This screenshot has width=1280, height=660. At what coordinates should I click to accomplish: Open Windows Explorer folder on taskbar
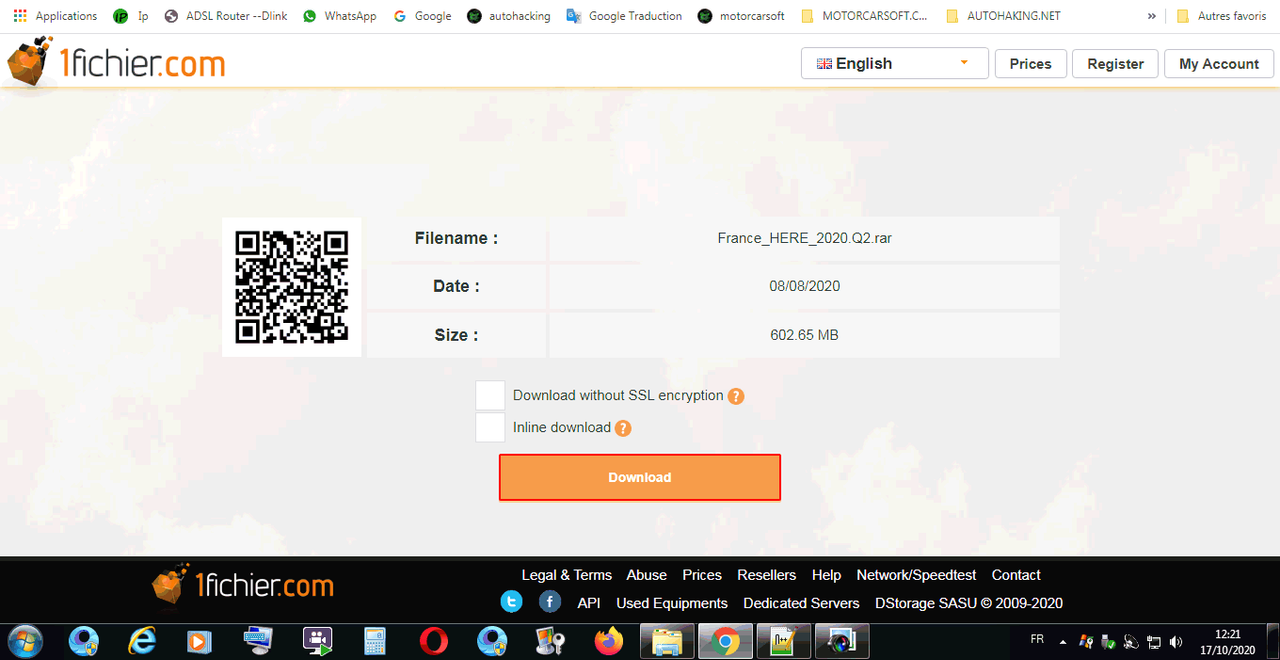click(x=667, y=641)
